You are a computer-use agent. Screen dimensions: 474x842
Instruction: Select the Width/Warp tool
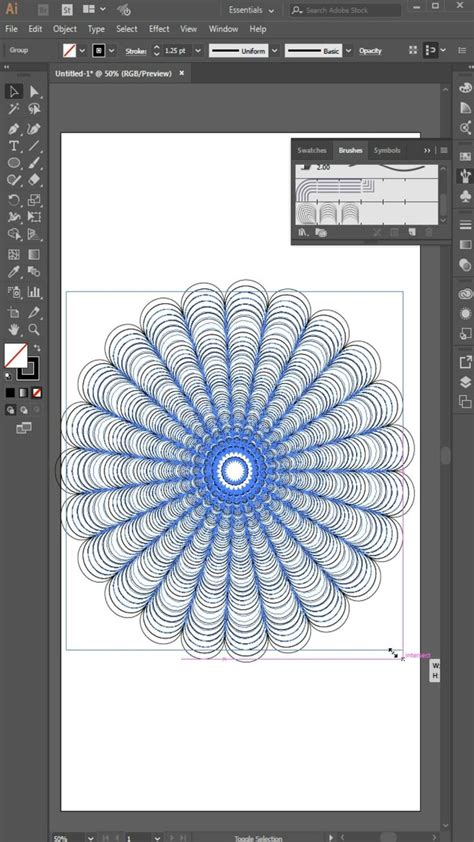(x=14, y=217)
